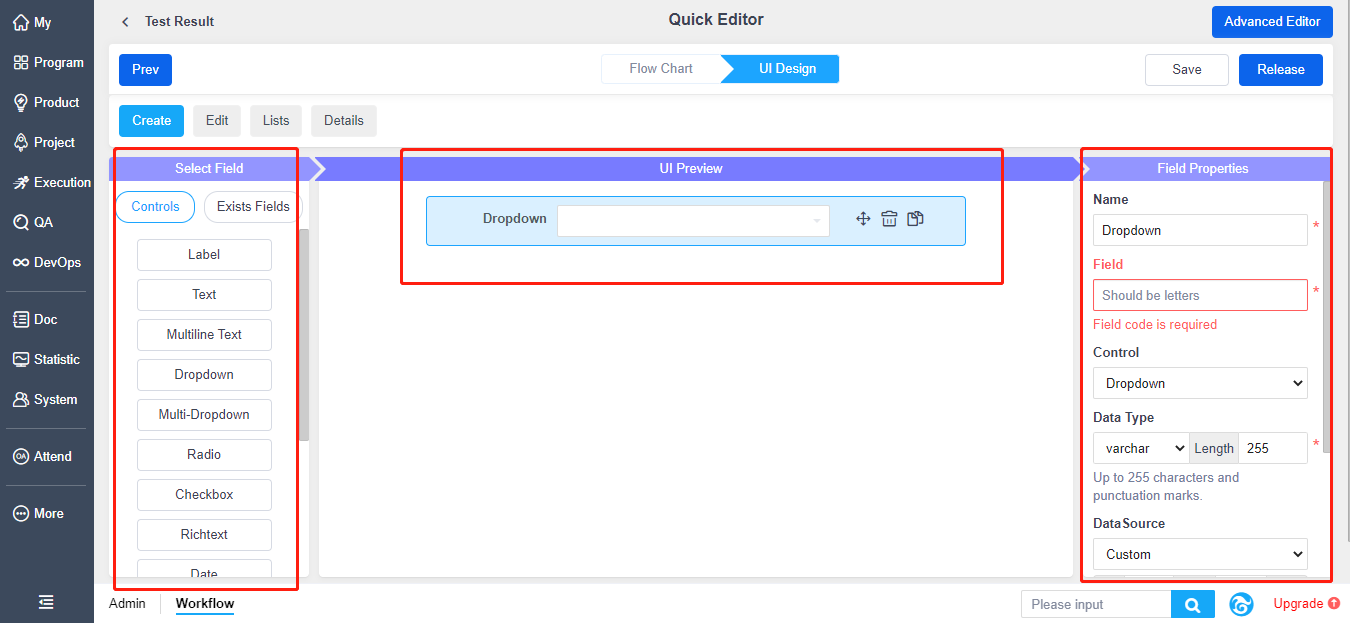Open the Control type dropdown
The width and height of the screenshot is (1350, 623).
[x=1199, y=383]
